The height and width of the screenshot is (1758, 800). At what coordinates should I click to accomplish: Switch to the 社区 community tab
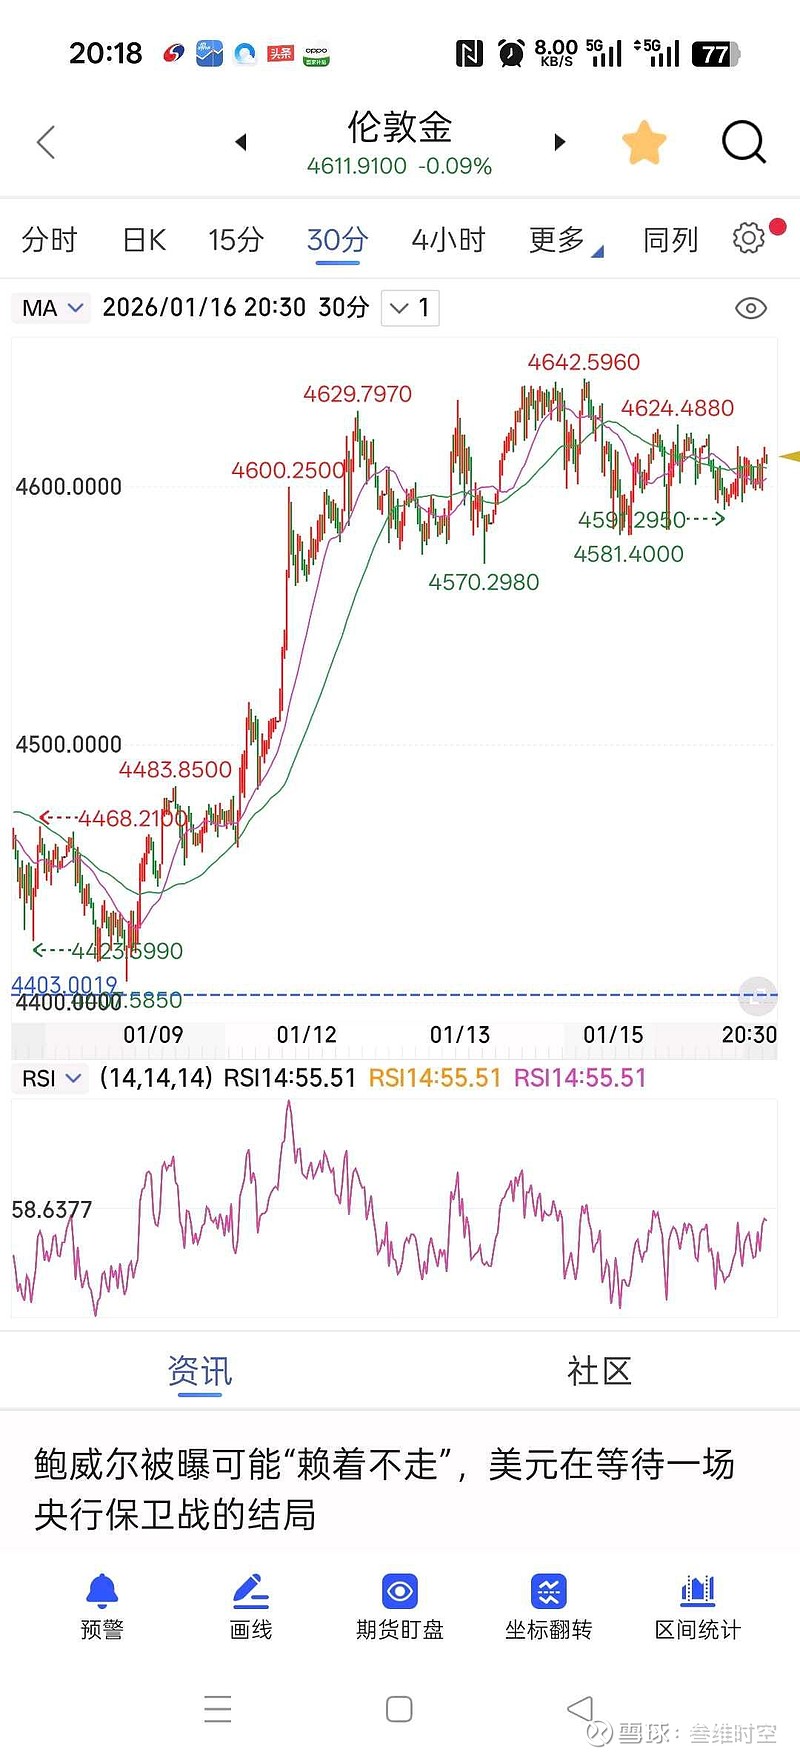click(599, 1371)
